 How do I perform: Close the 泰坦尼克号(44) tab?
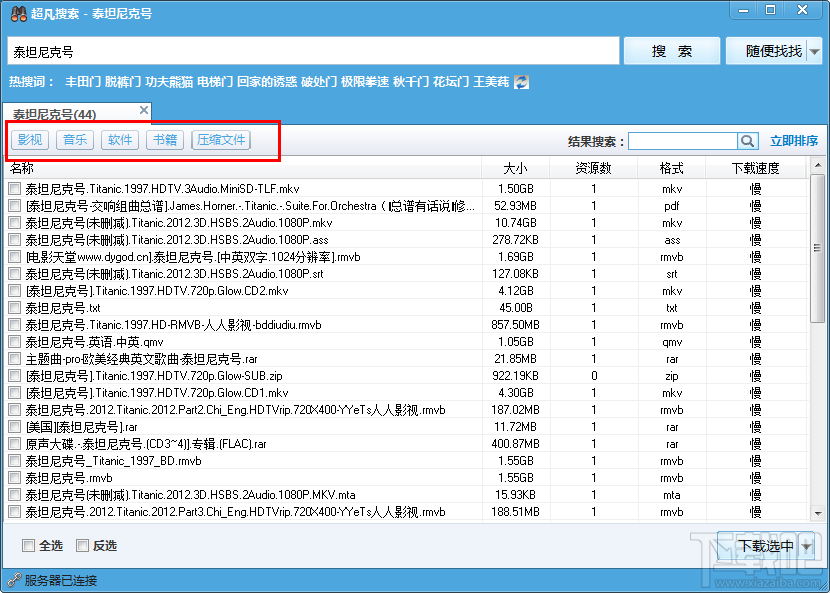point(143,110)
